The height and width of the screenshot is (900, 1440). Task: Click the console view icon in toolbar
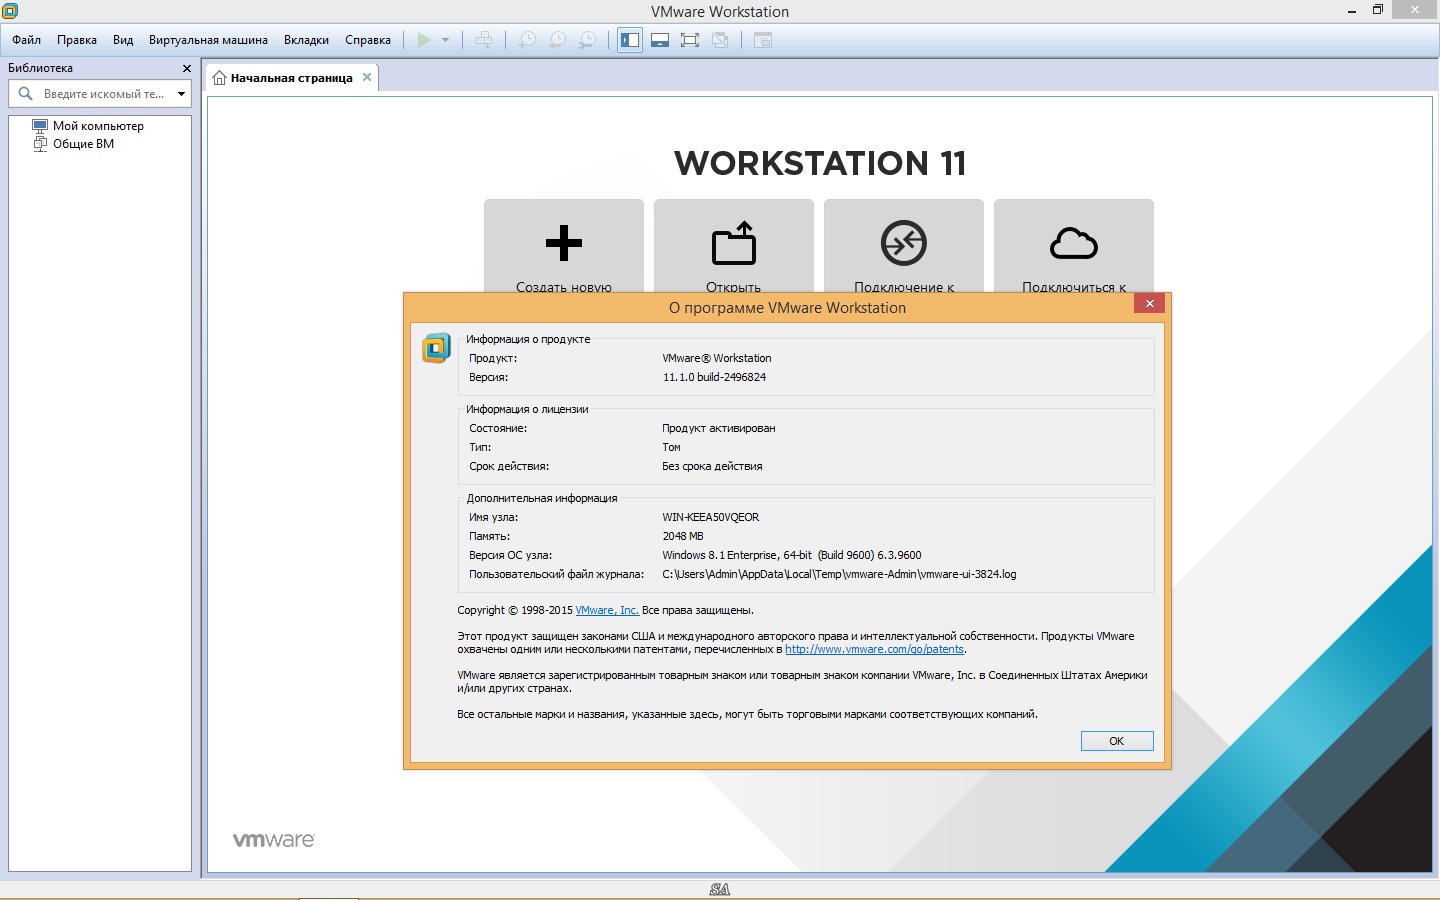click(x=763, y=40)
